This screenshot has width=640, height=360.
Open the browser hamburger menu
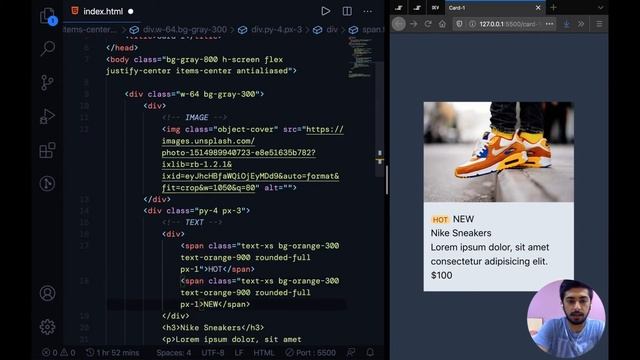(x=599, y=24)
